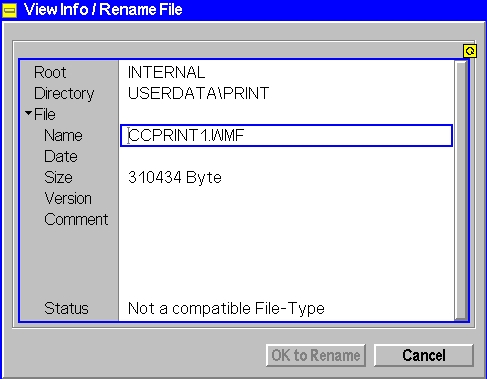Click into the CCPRINT1.WMF name field
487x379 pixels.
tap(286, 135)
